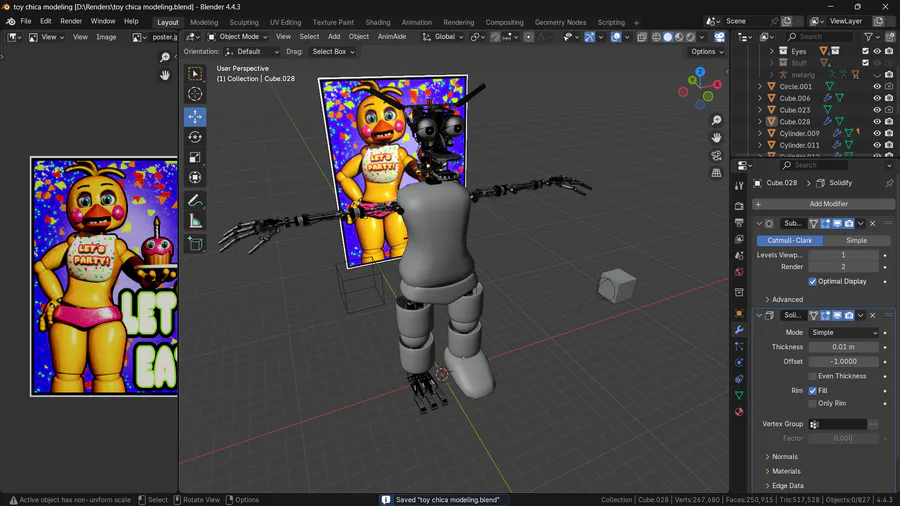The width and height of the screenshot is (900, 506).
Task: Click the viewport pan hand icon
Action: click(716, 138)
